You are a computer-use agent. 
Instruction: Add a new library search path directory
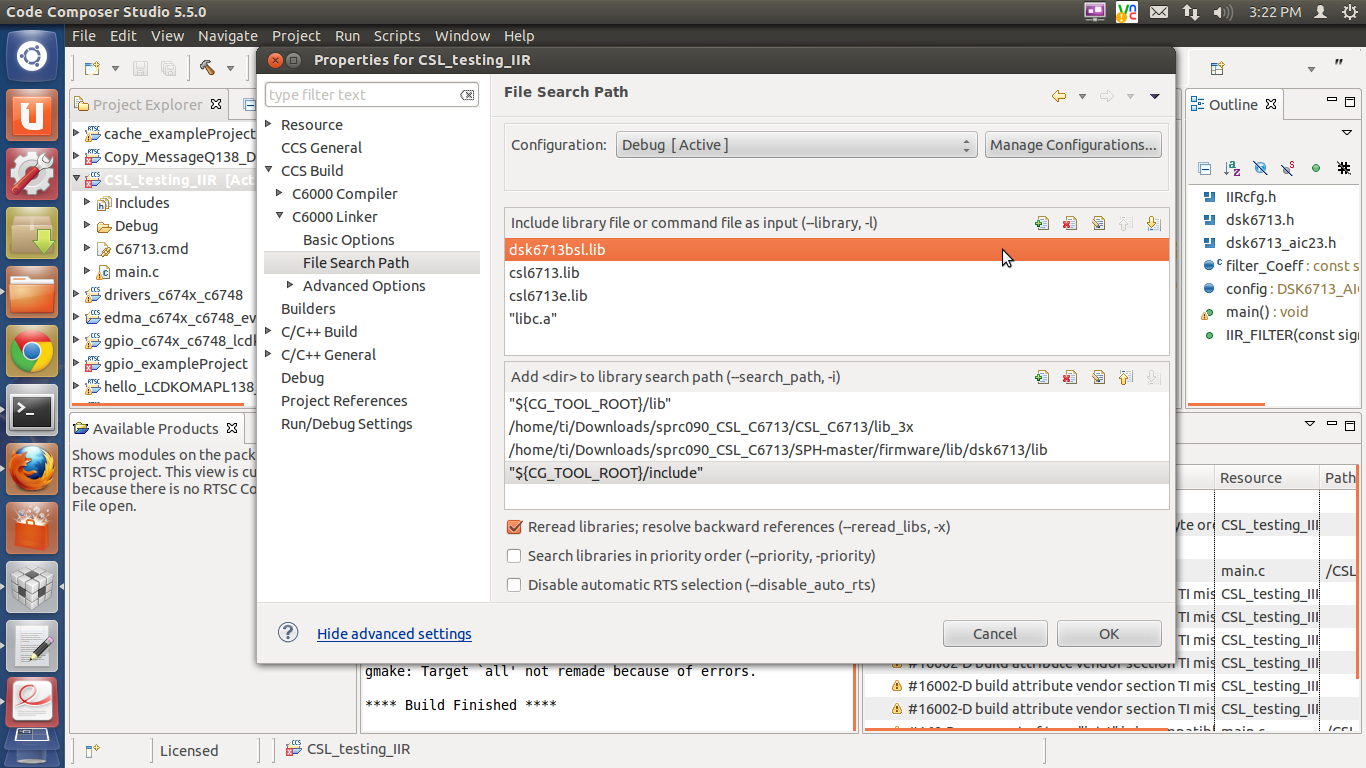pos(1042,377)
